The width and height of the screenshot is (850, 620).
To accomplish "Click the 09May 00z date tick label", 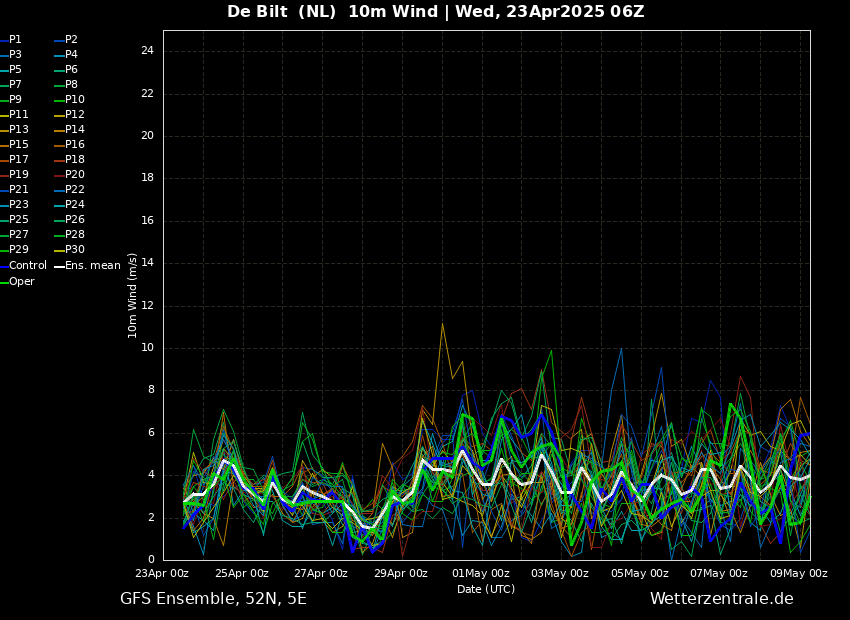I will (798, 574).
